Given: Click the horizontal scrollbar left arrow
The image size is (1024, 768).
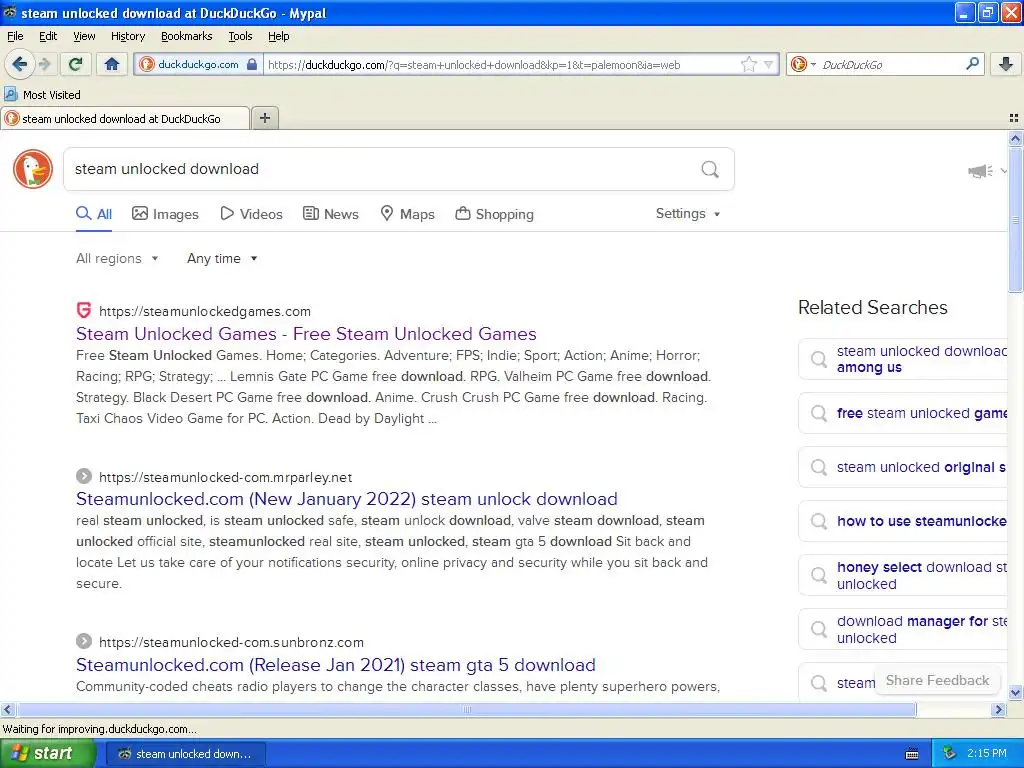Looking at the screenshot, I should [7, 709].
